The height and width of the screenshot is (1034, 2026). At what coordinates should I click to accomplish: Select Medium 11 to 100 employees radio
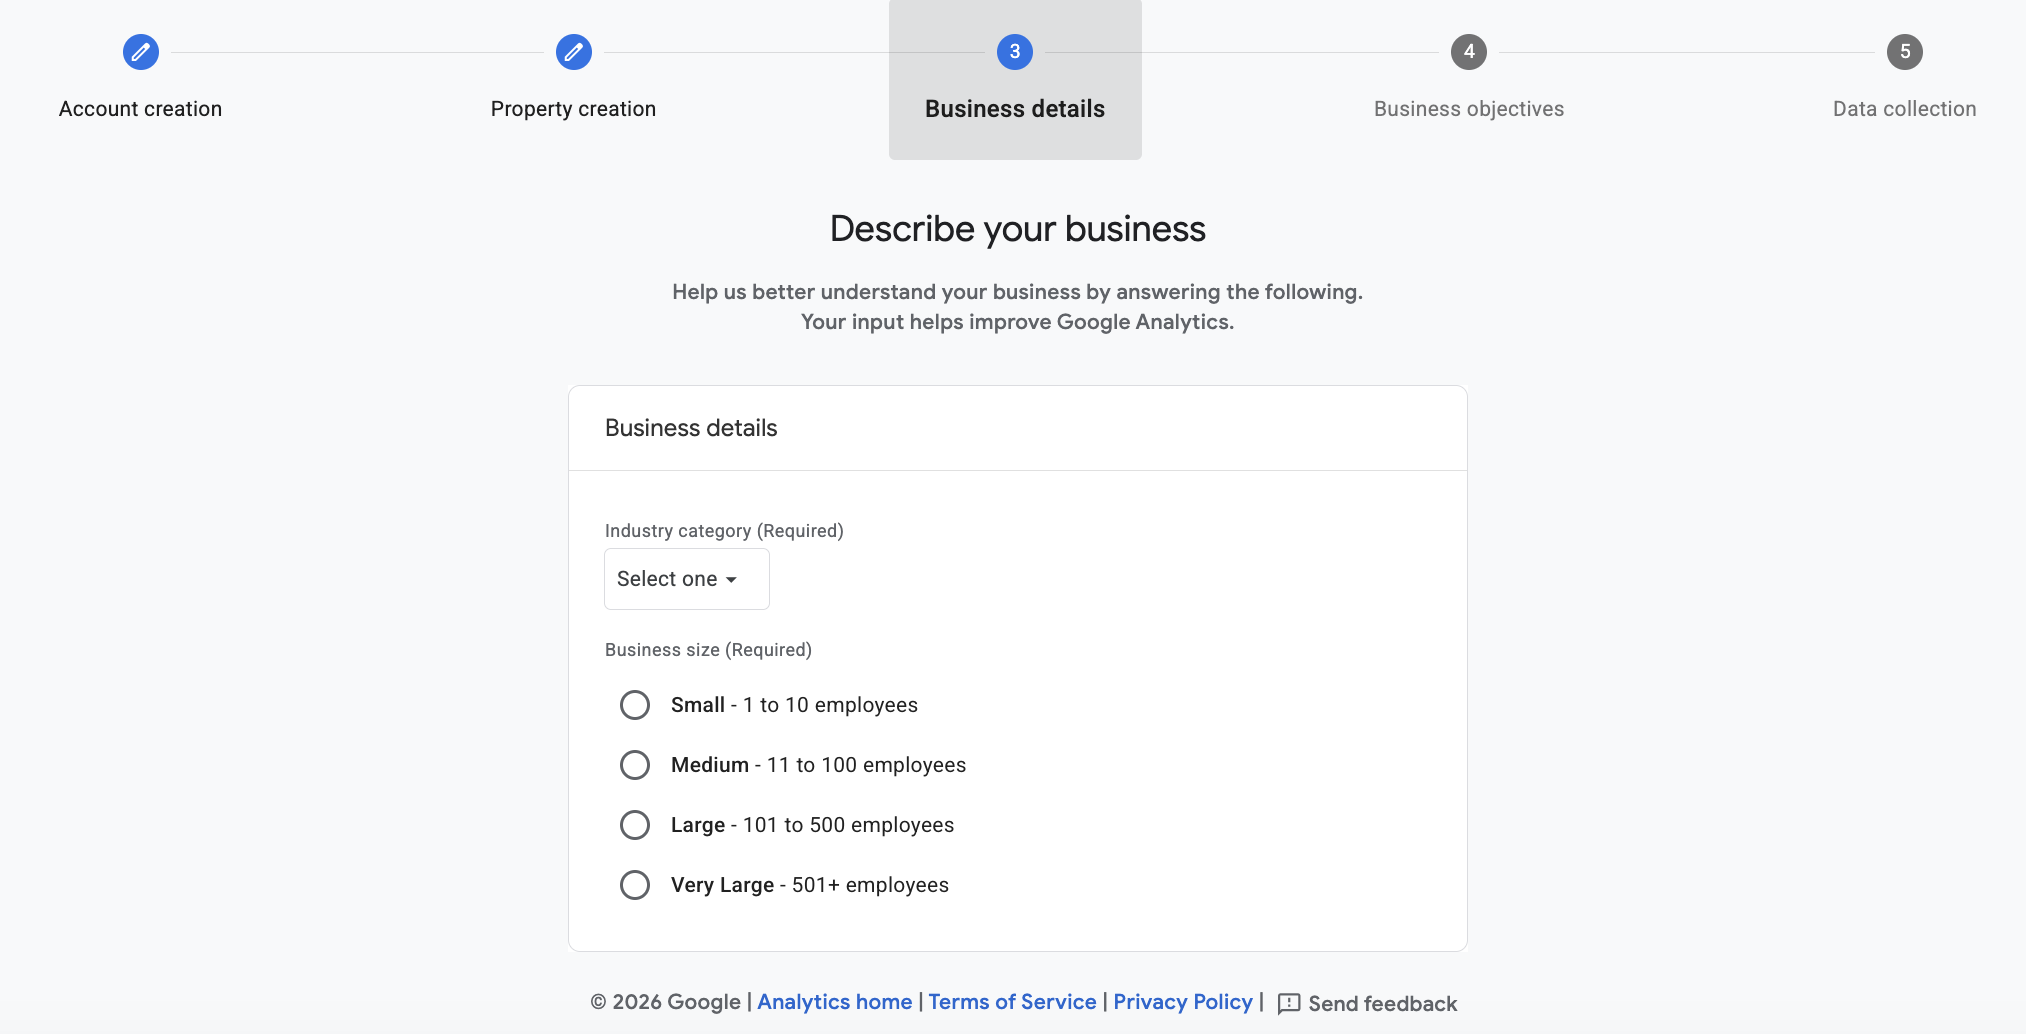(x=635, y=765)
